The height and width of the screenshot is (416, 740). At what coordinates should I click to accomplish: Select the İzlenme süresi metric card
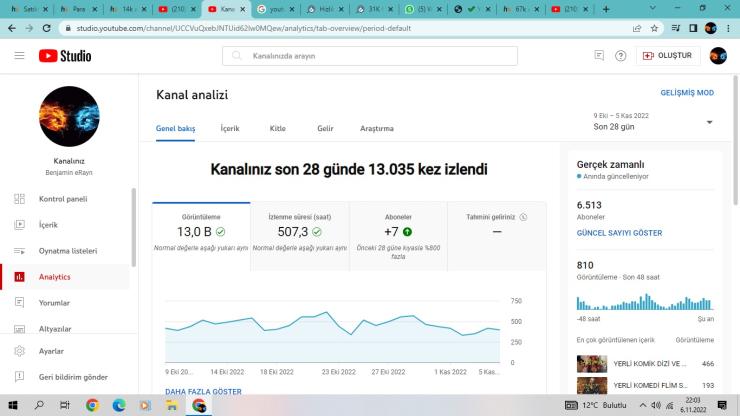tap(299, 230)
